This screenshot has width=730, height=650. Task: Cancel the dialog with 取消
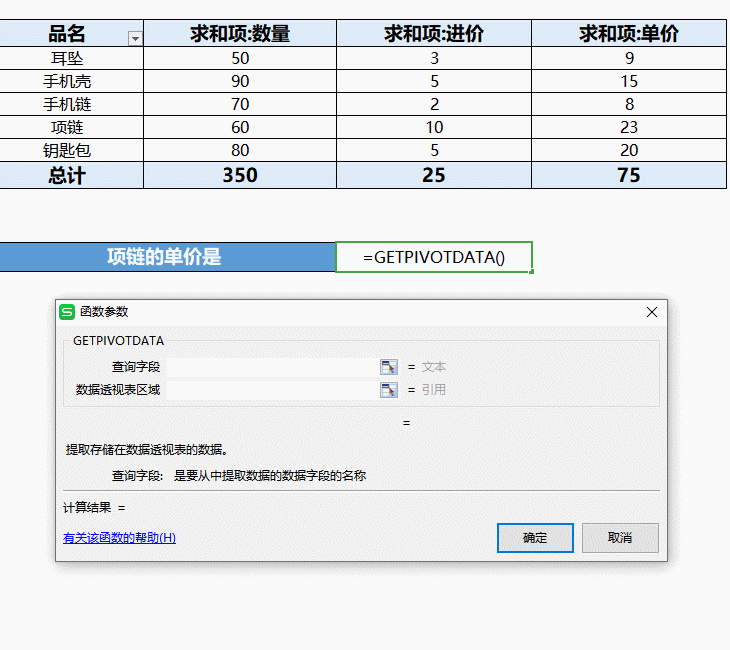click(620, 538)
